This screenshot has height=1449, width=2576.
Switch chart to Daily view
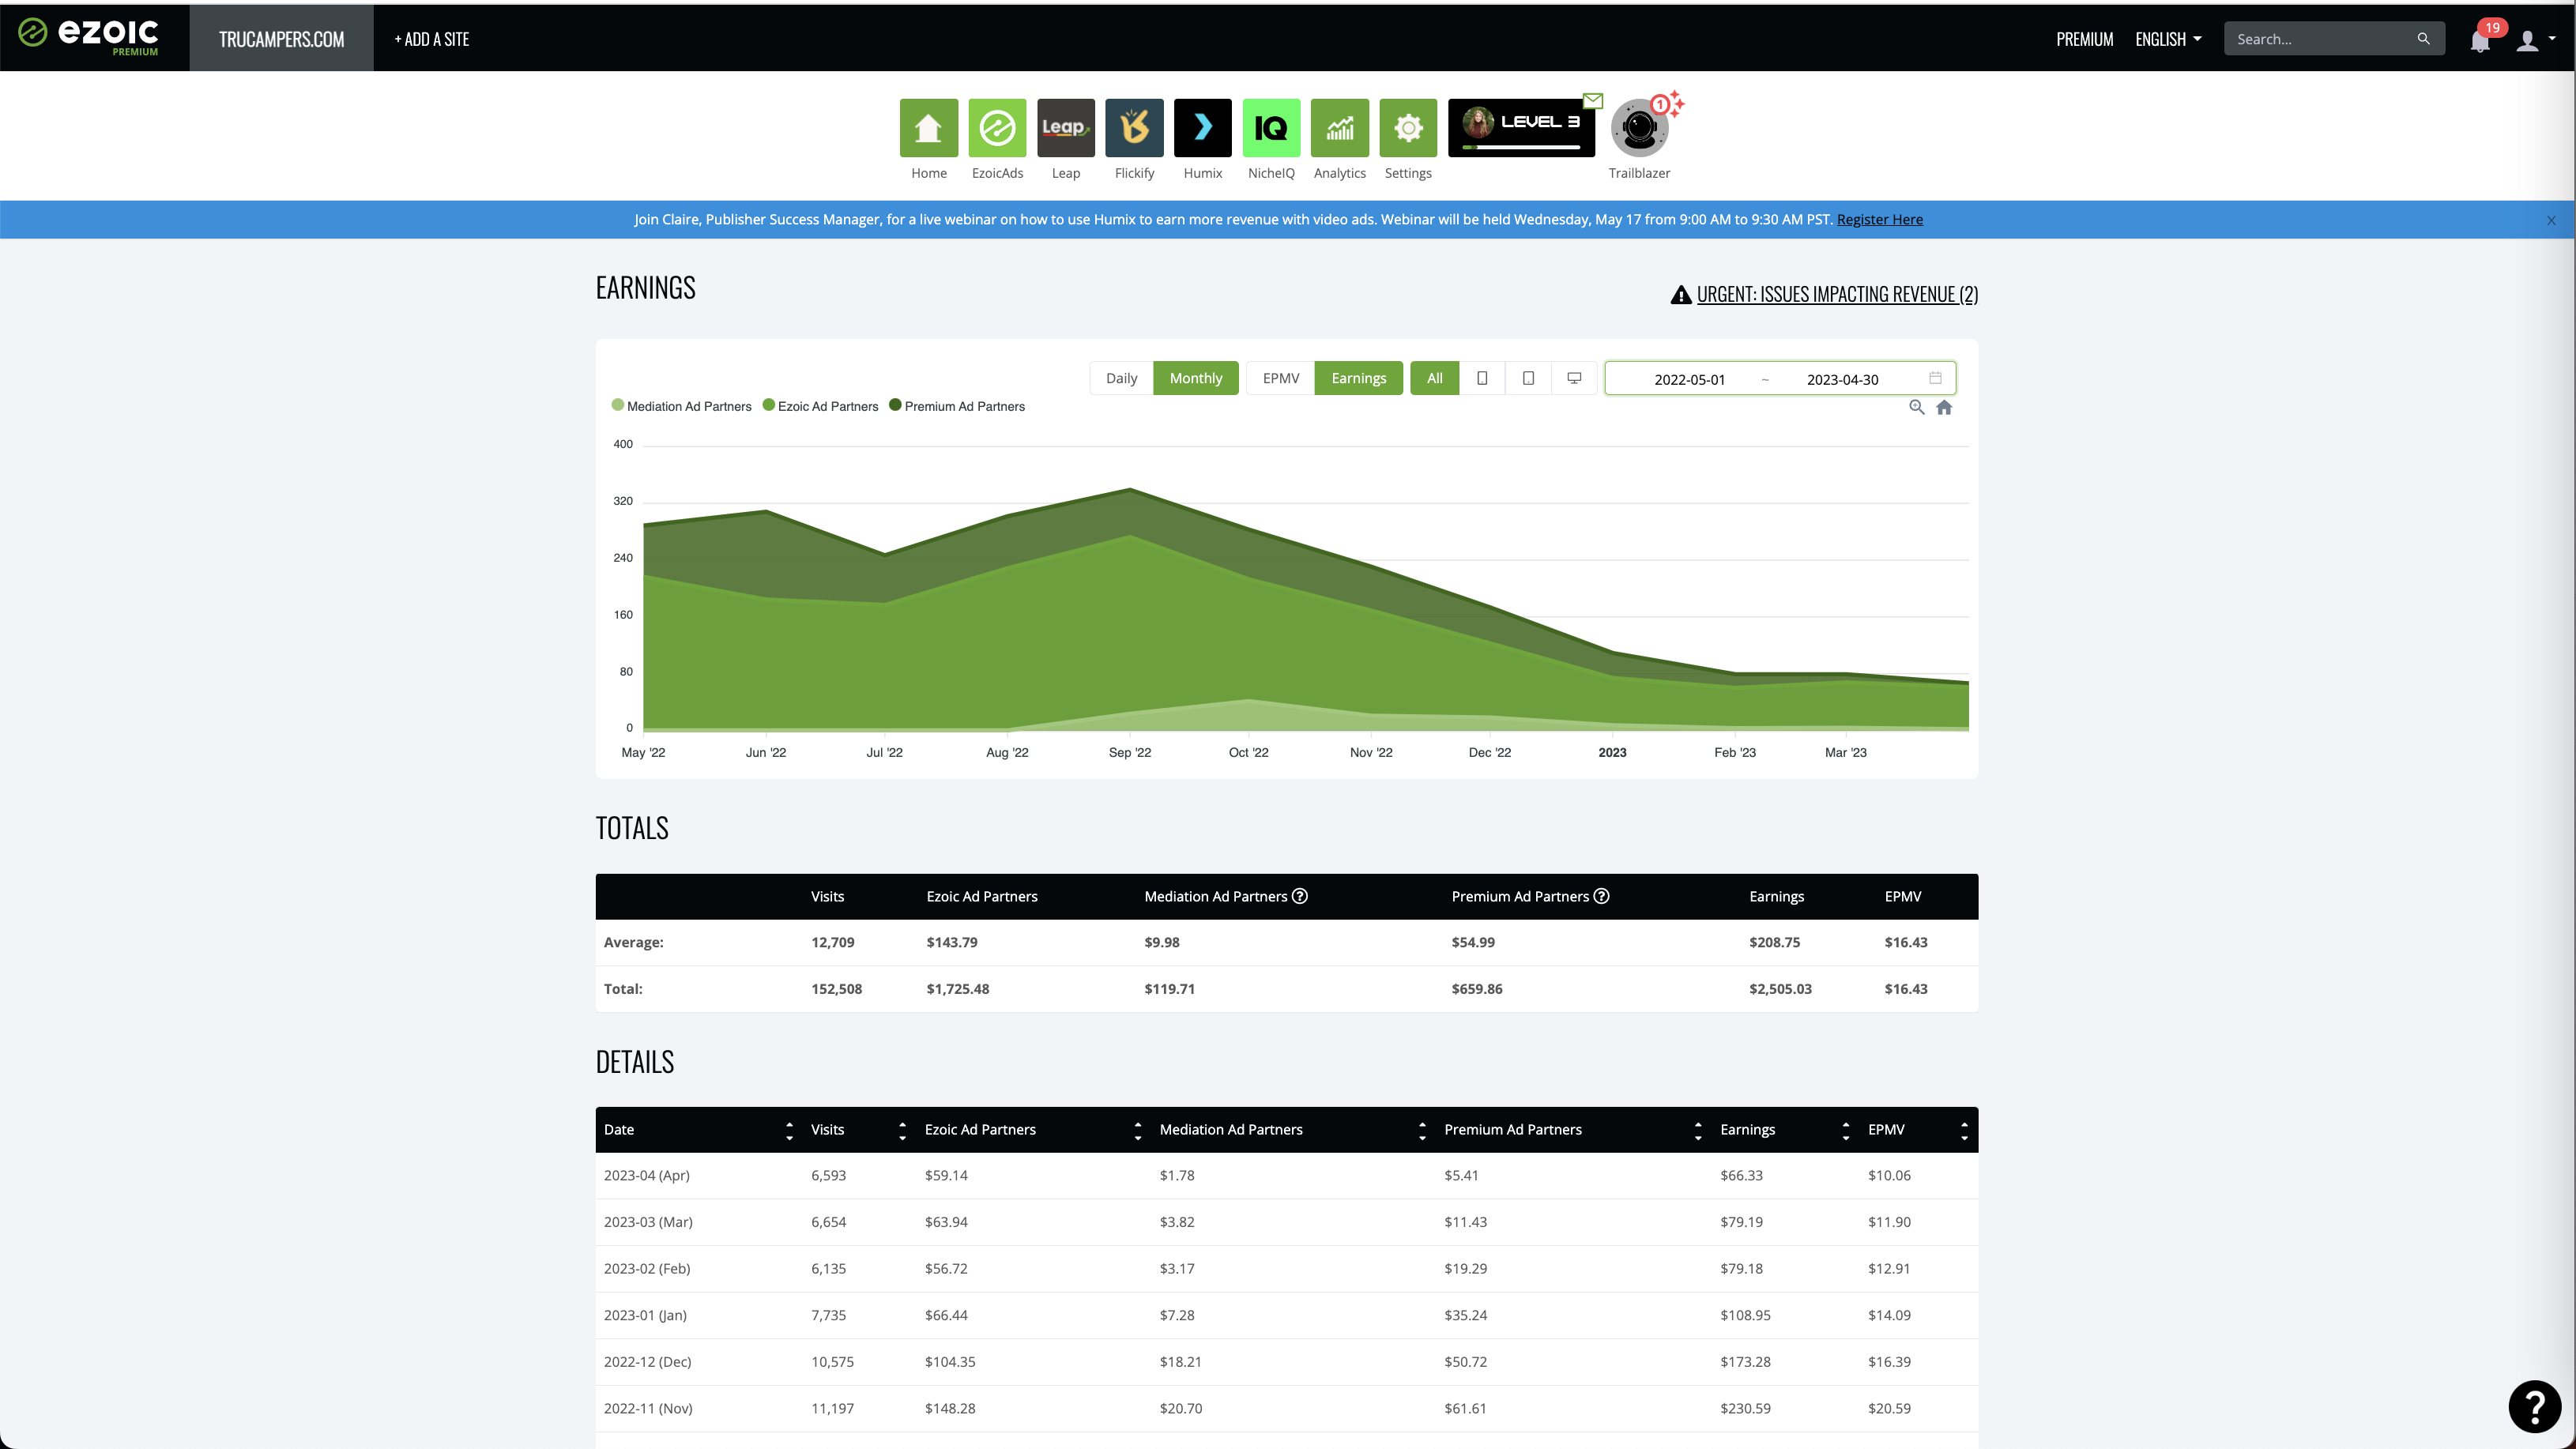tap(1121, 378)
